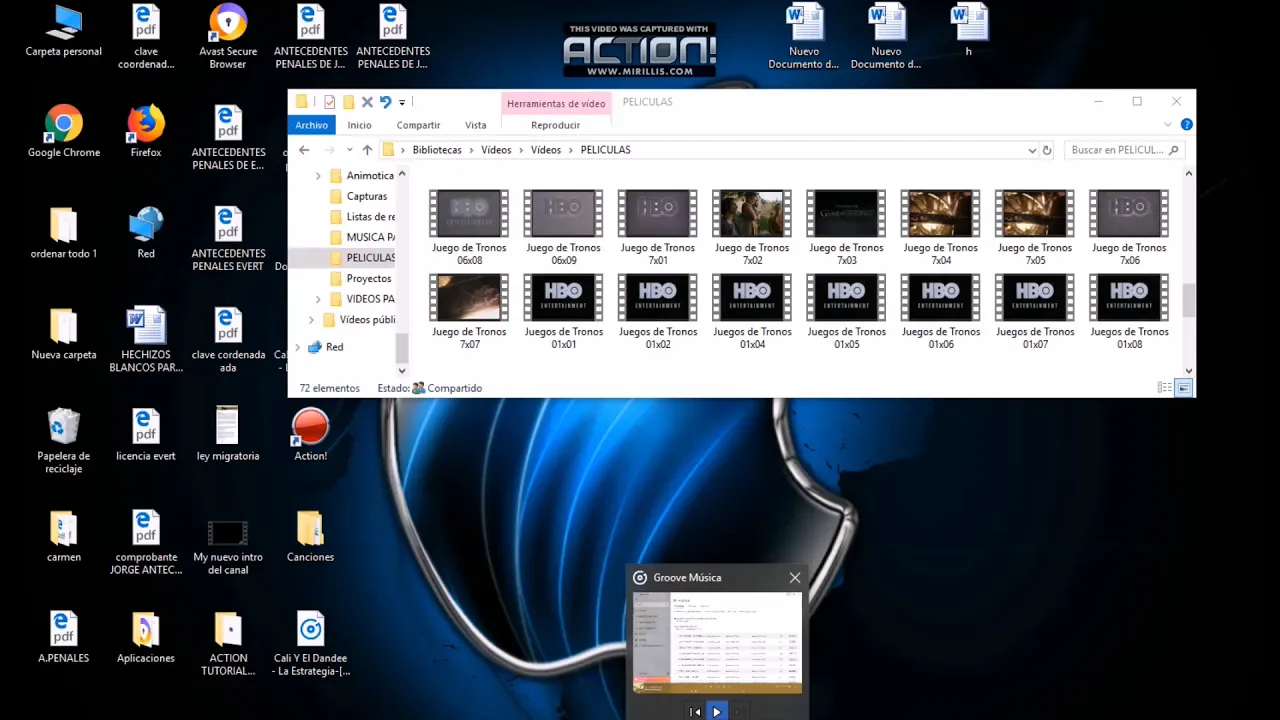This screenshot has height=720, width=1280.
Task: Select the 'h' Word document icon
Action: click(x=968, y=31)
